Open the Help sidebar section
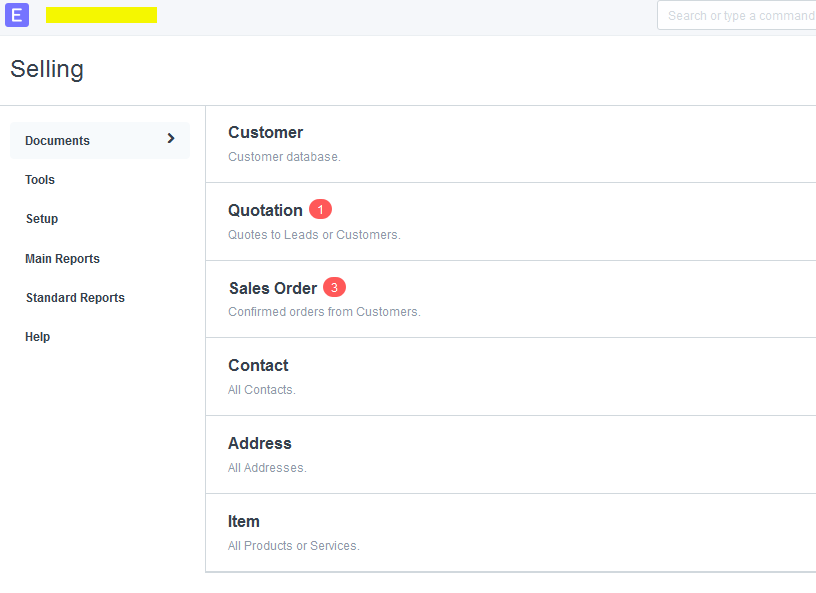The height and width of the screenshot is (593, 816). click(x=37, y=337)
